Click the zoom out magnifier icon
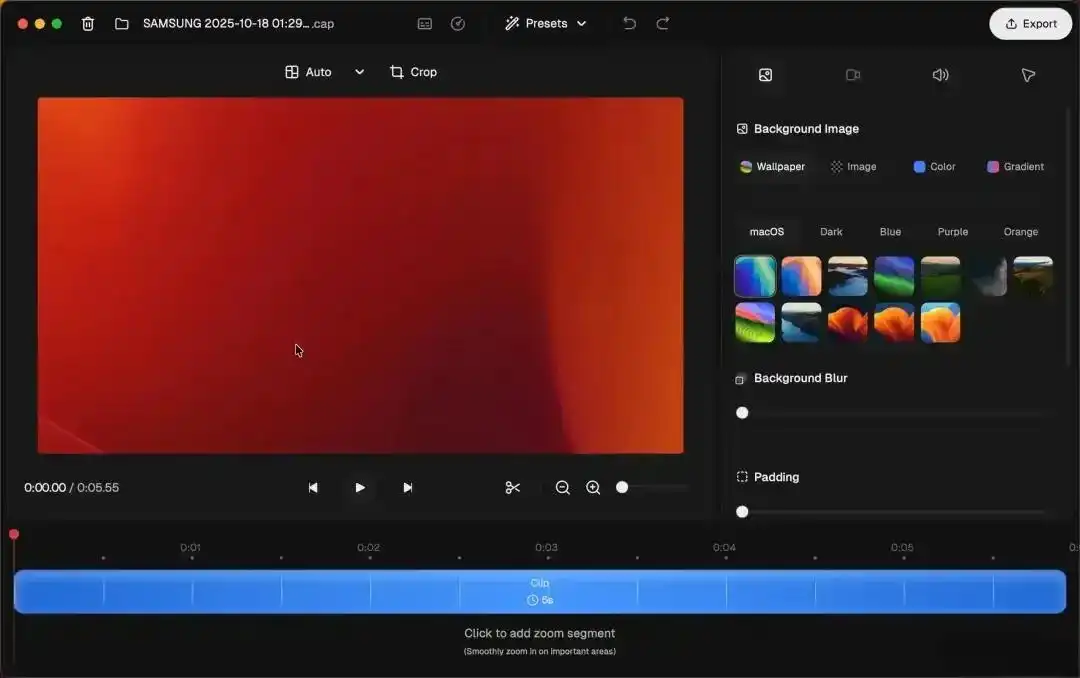 (563, 487)
